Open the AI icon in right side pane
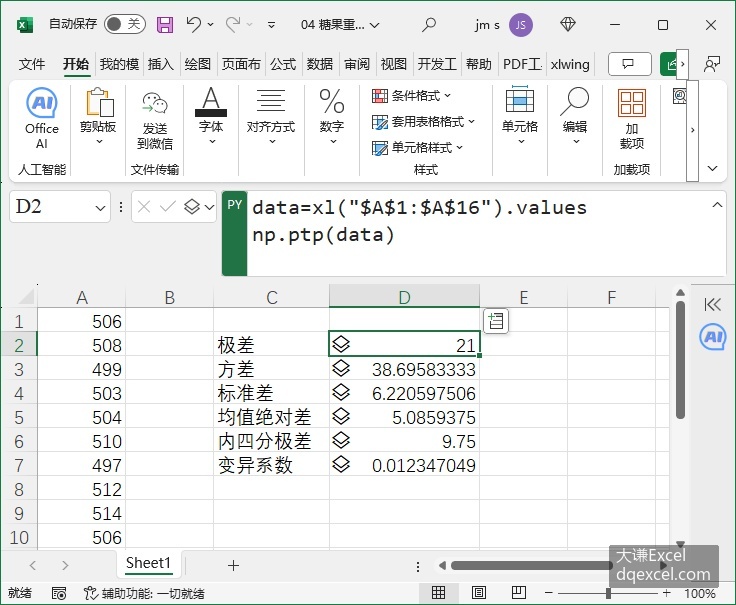736x605 pixels. tap(713, 337)
